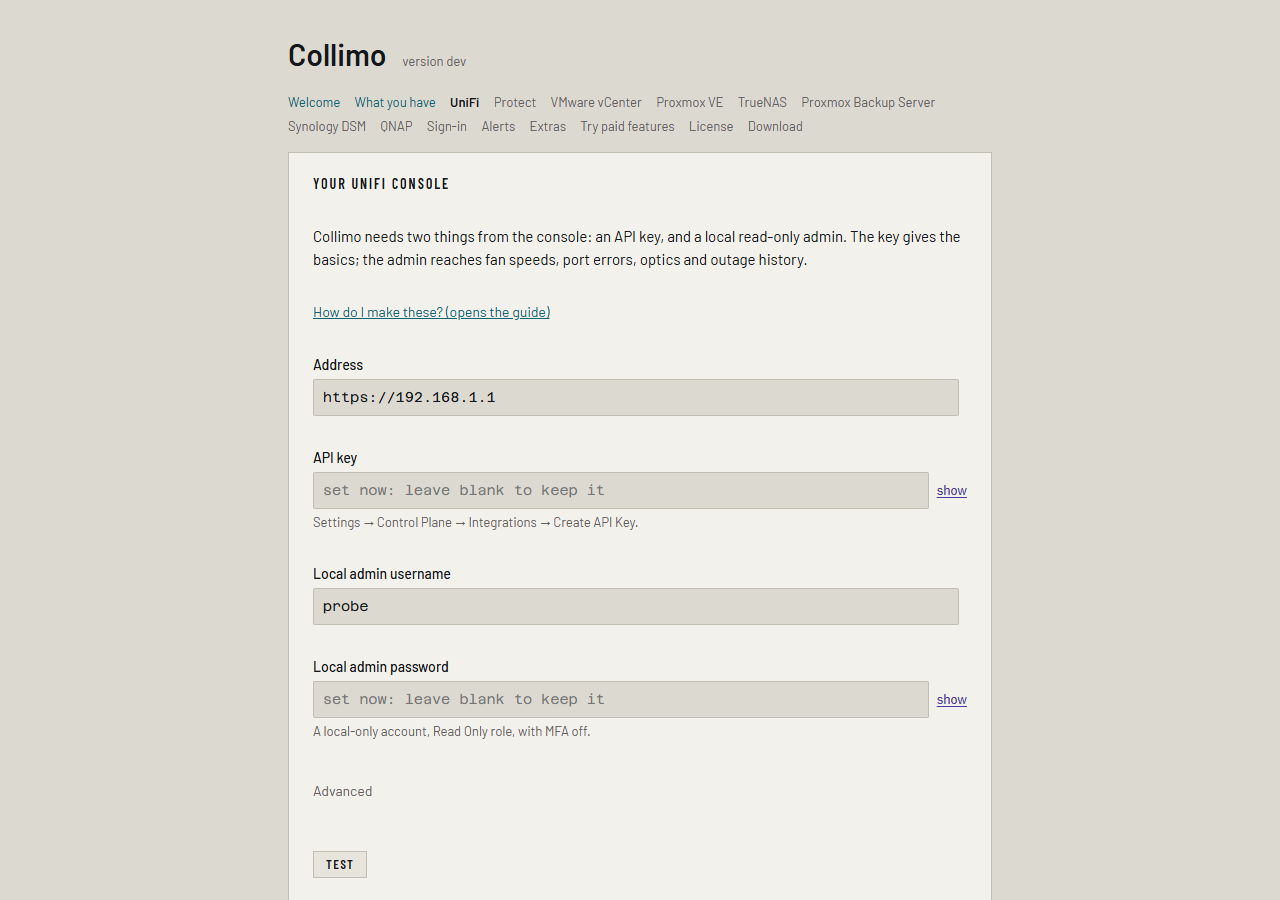
Task: Focus the Local admin password field
Action: 621,699
